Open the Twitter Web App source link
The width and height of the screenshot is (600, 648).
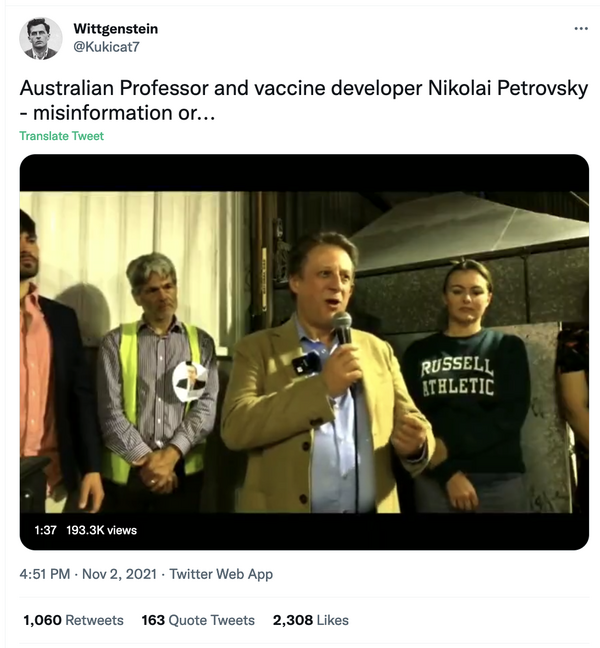tap(221, 574)
